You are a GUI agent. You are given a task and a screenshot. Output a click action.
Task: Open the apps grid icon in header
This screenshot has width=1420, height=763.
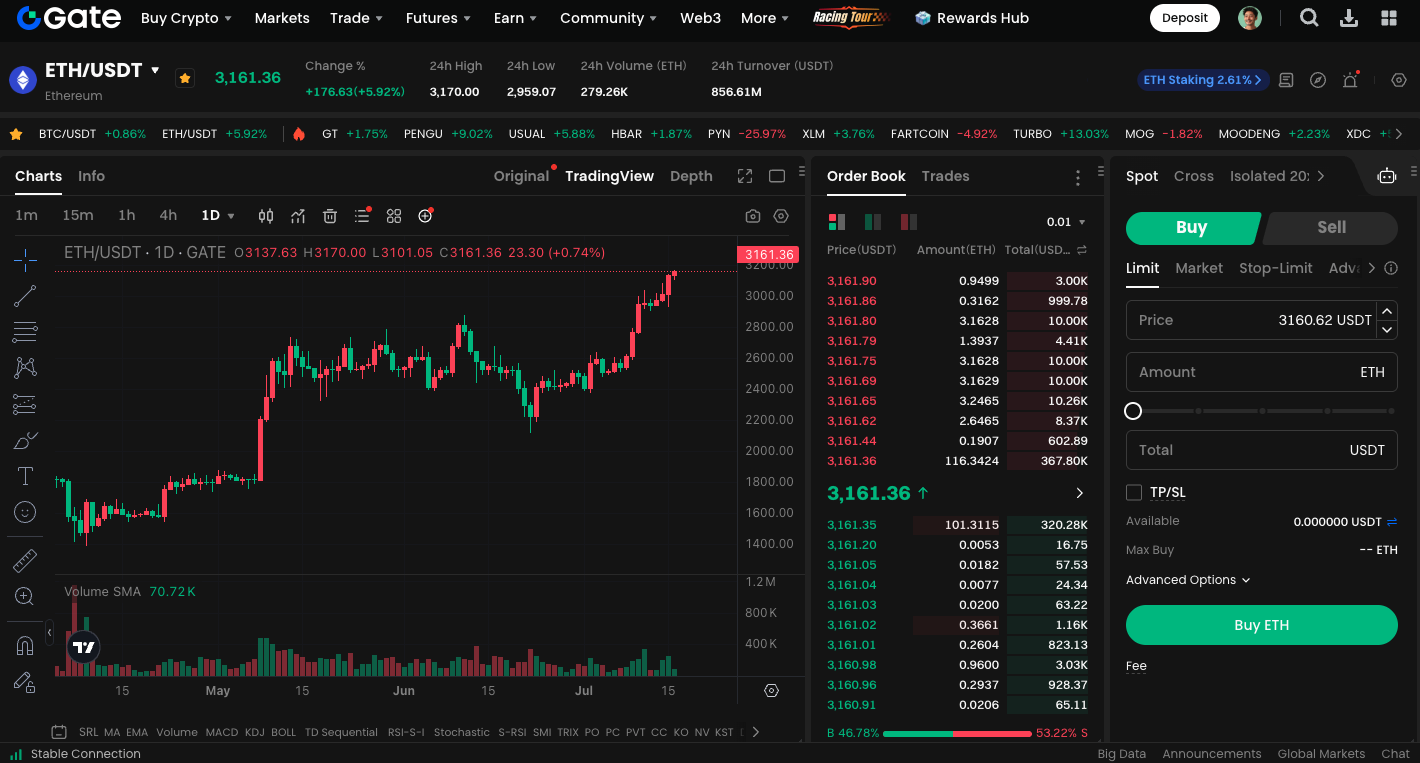click(x=1389, y=18)
